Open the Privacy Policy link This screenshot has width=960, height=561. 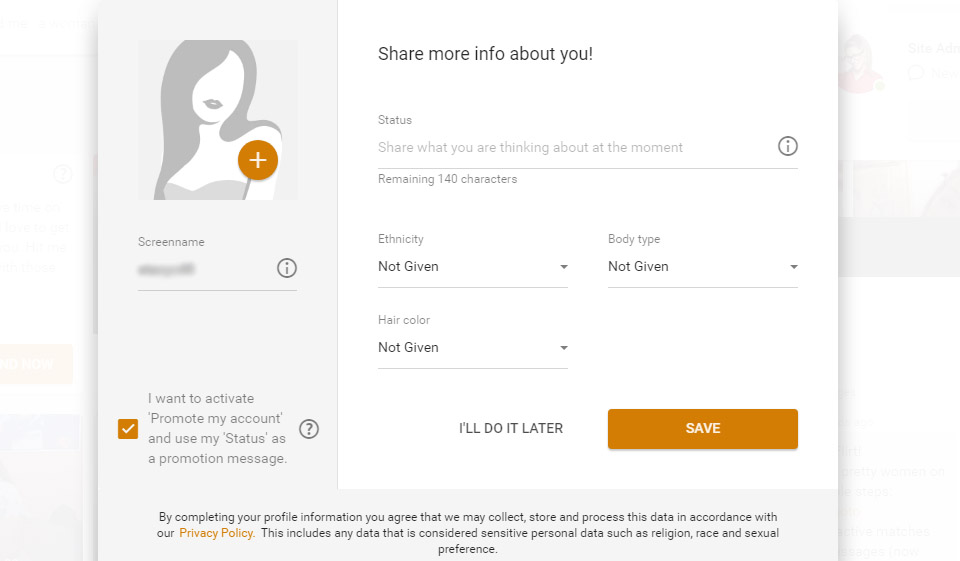pyautogui.click(x=216, y=533)
